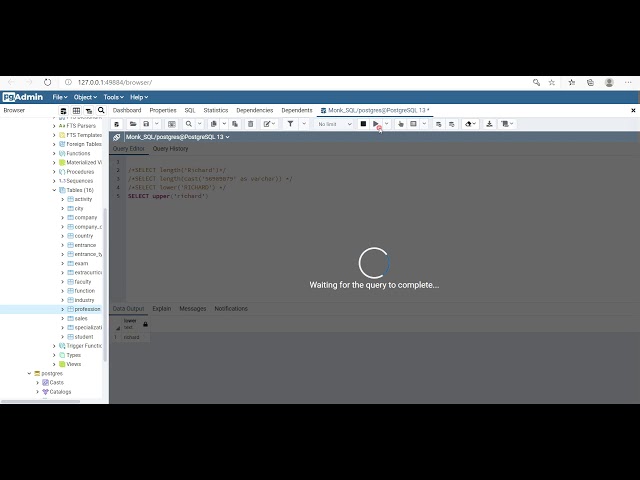This screenshot has height=480, width=640.
Task: Click the Browser tree vertical scrollbar
Action: tap(105, 284)
